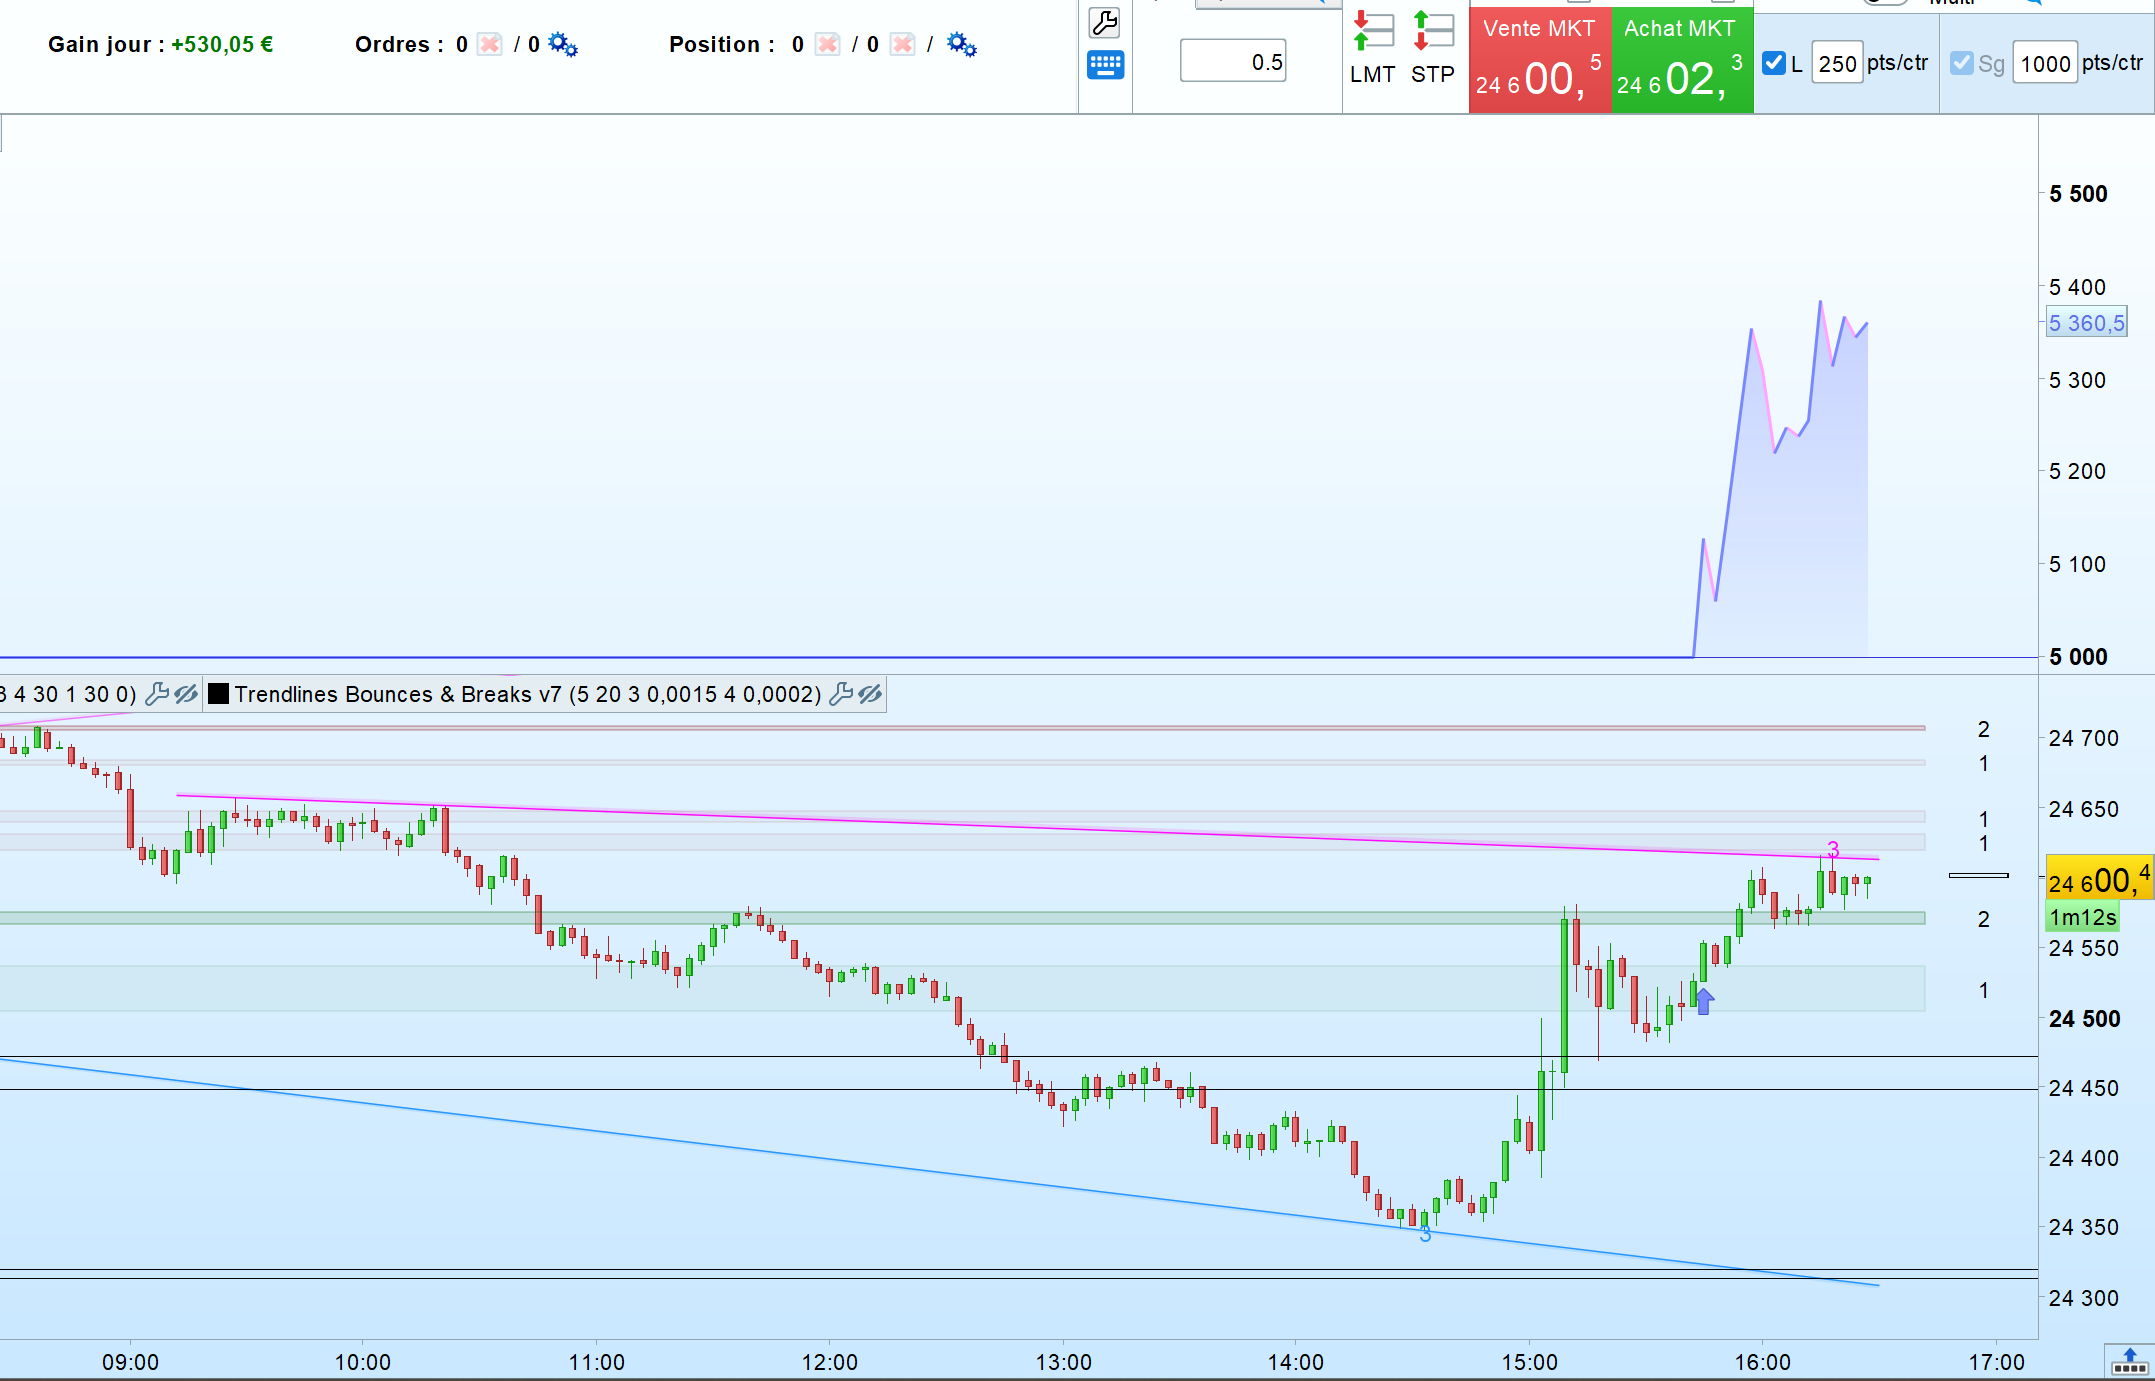Click the STP stop order icon

tap(1433, 48)
